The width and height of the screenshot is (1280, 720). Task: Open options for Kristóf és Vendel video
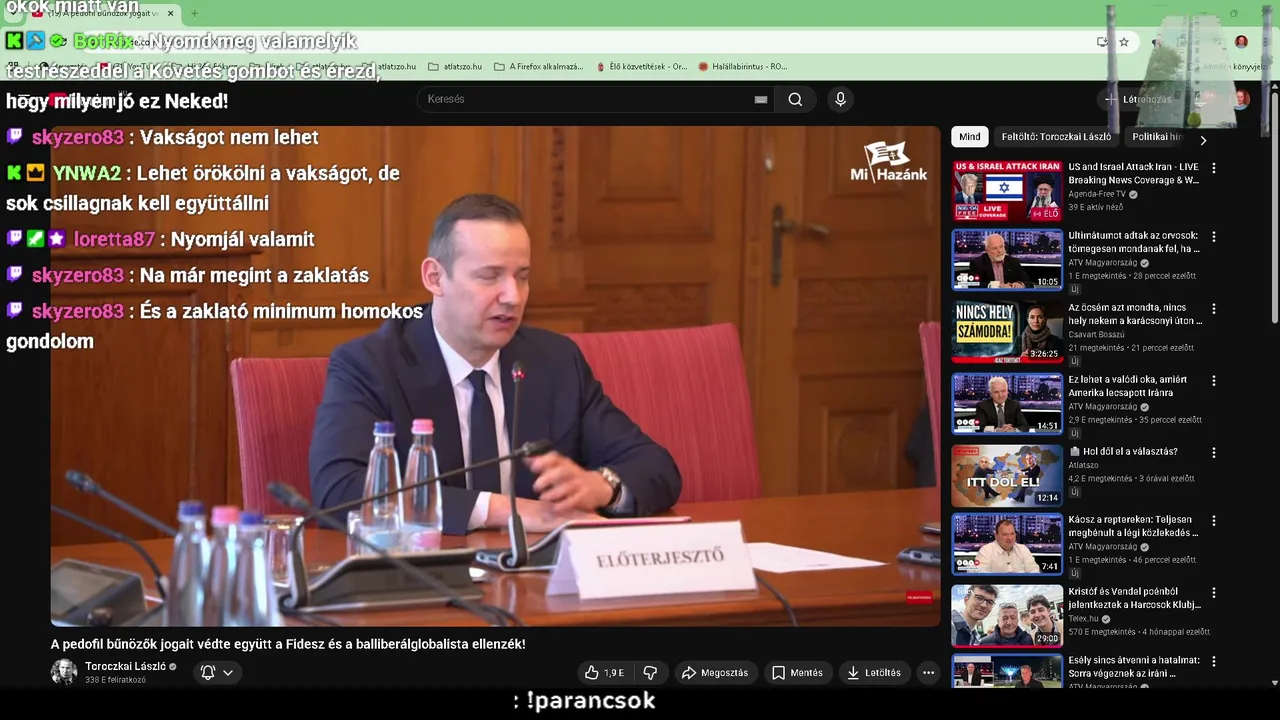pos(1214,593)
